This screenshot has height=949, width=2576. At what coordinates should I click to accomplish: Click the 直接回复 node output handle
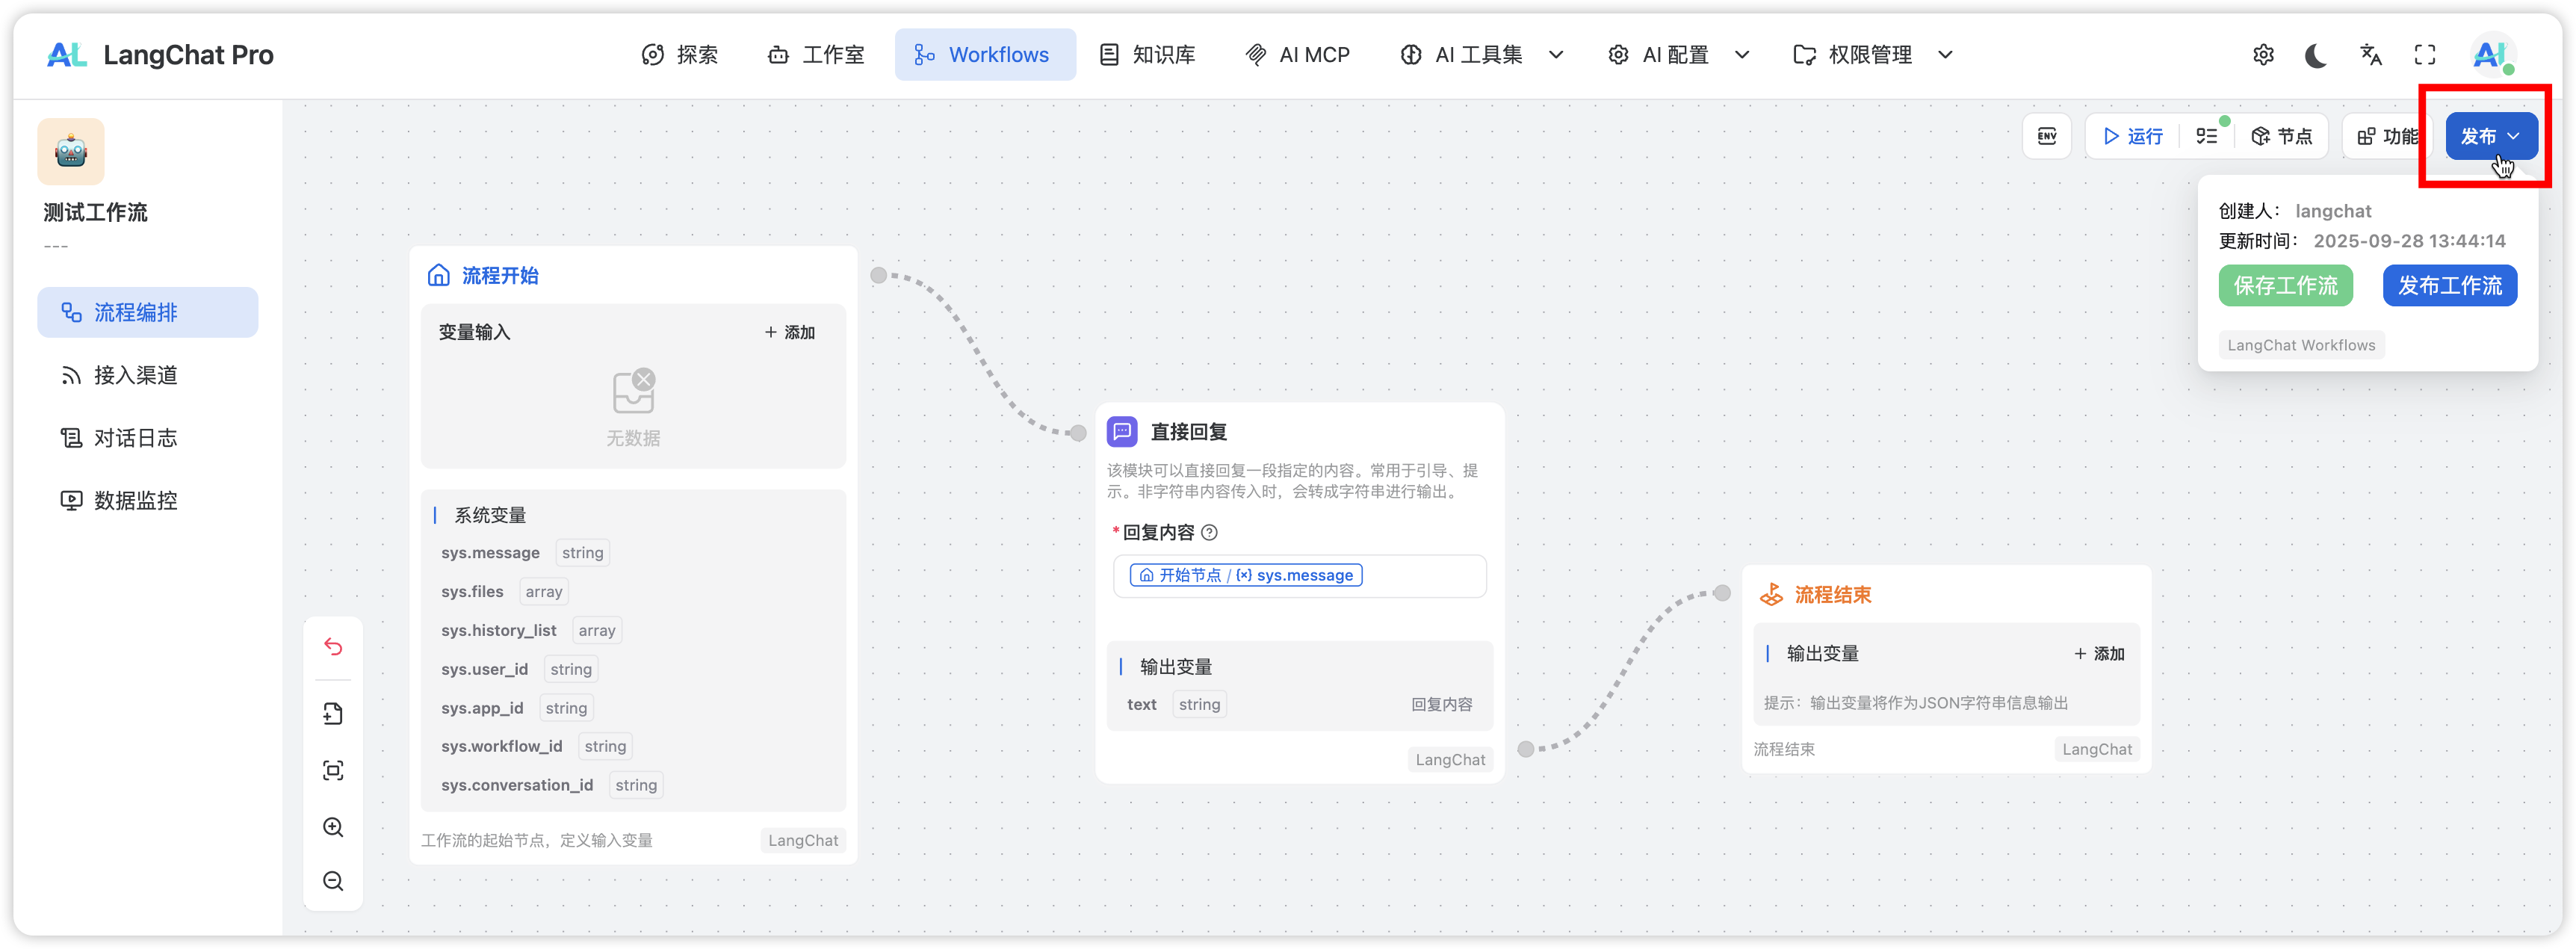(x=1526, y=749)
